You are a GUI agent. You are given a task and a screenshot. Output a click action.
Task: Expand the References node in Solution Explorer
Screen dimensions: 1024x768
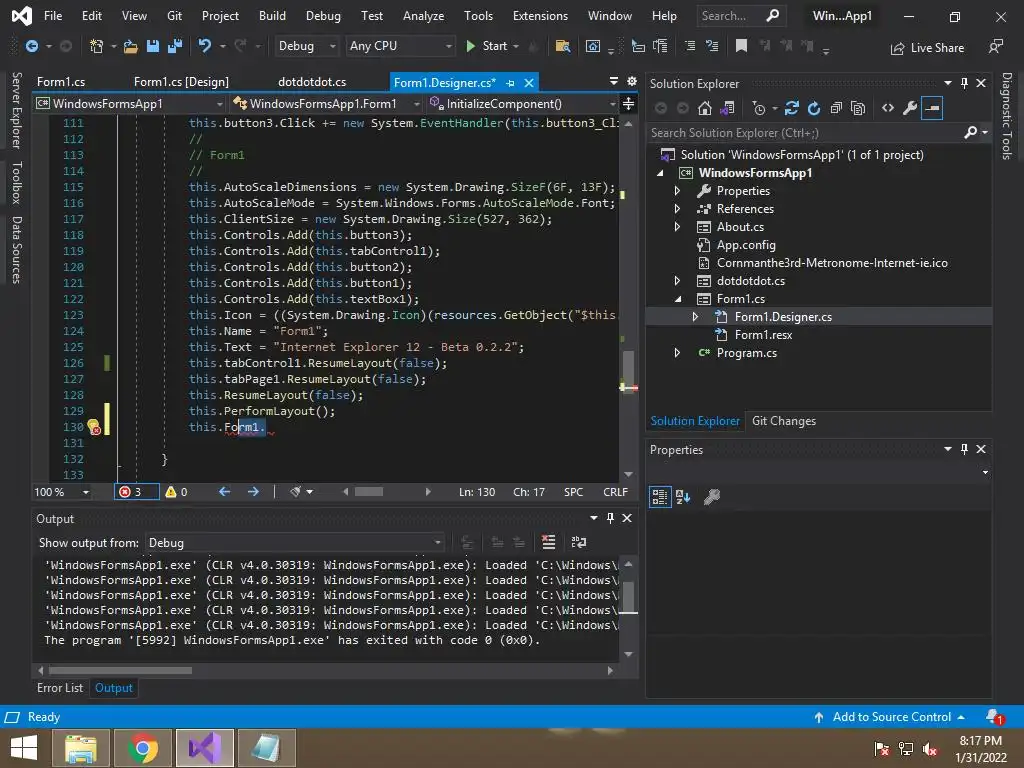[x=677, y=209]
